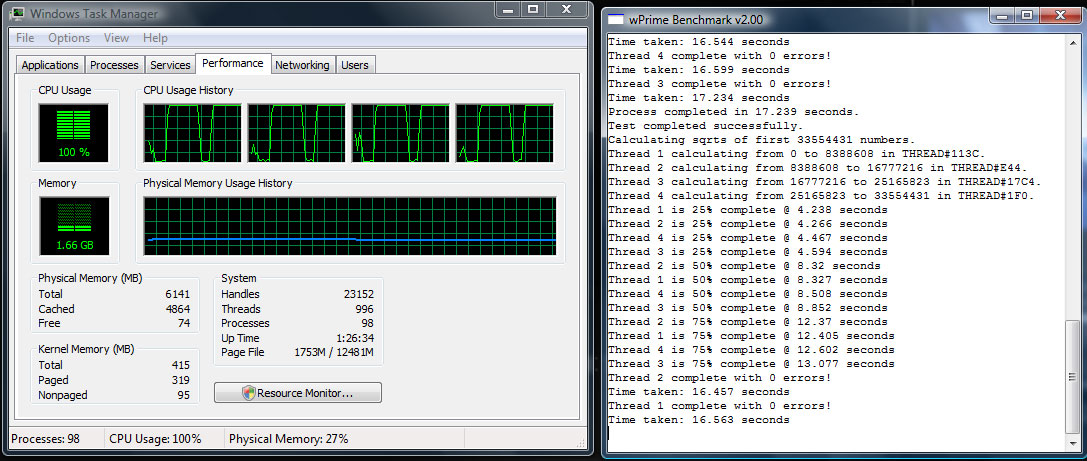
Task: Click the Up Time value 1:26:34
Action: pyautogui.click(x=356, y=338)
